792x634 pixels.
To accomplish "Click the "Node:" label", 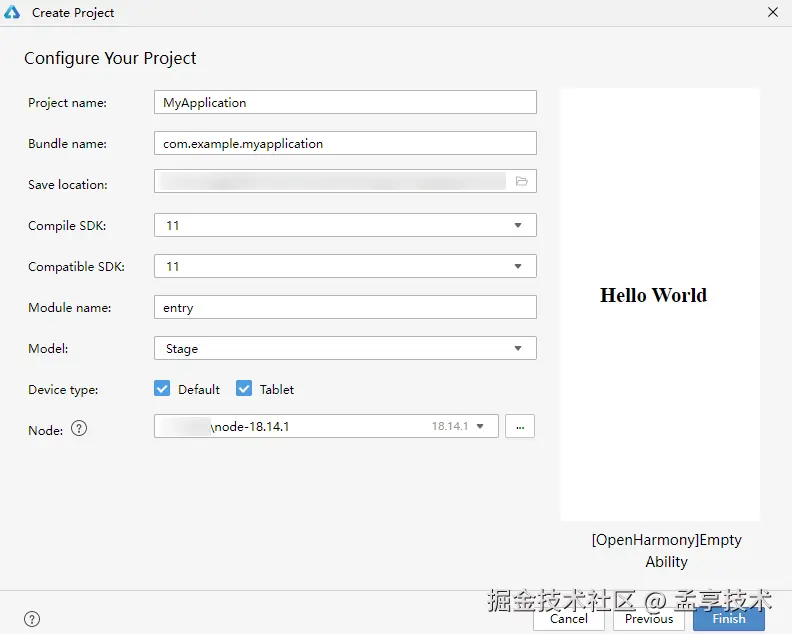I will [x=45, y=430].
